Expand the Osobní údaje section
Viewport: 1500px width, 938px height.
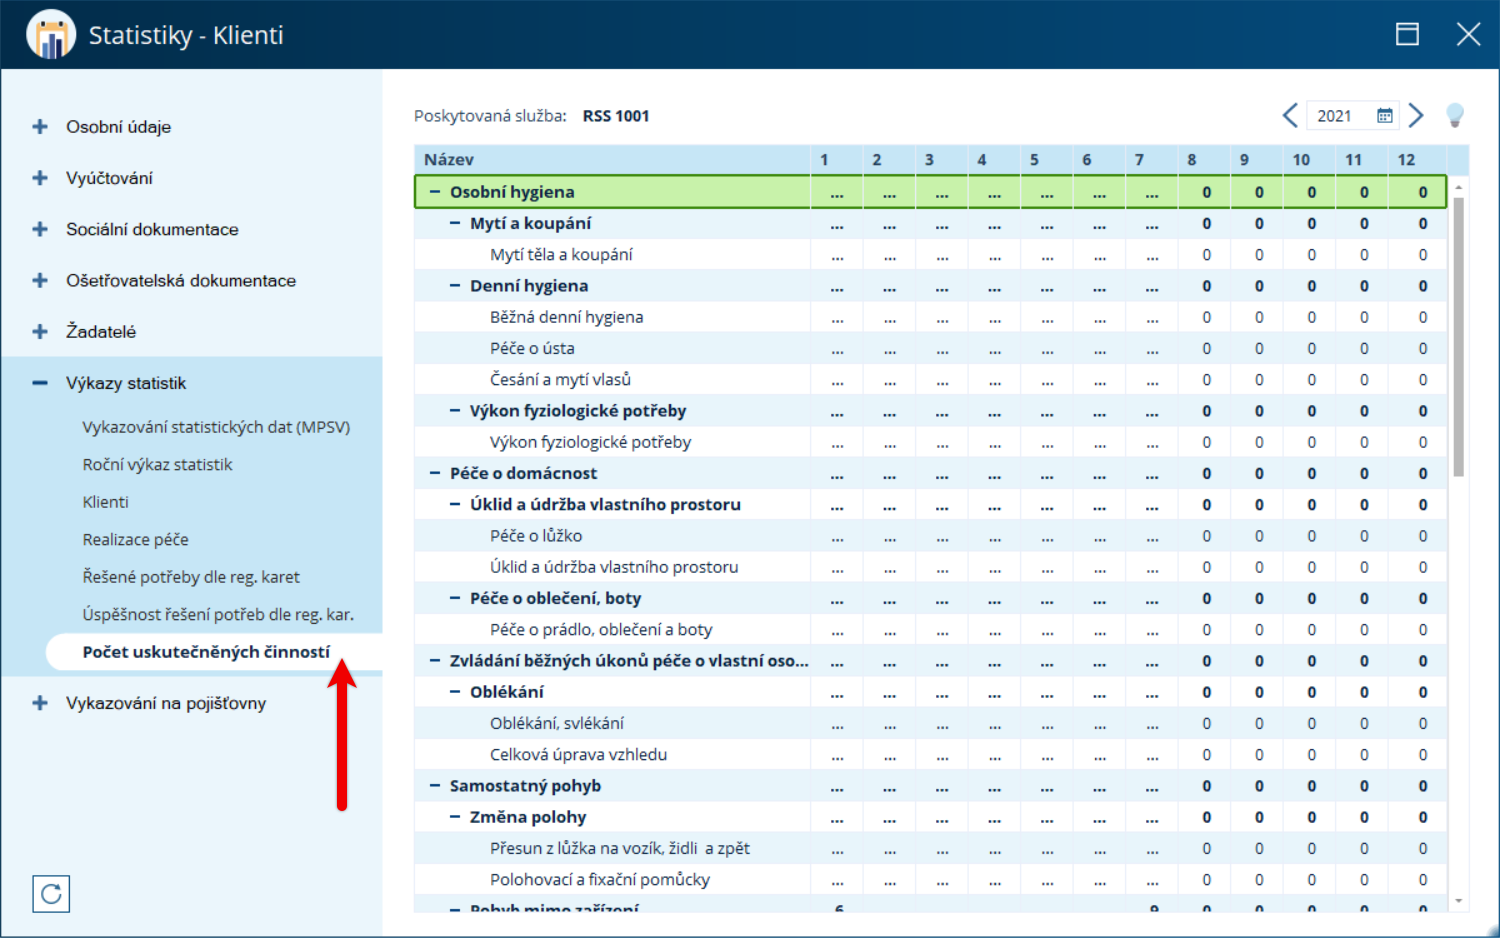[40, 127]
